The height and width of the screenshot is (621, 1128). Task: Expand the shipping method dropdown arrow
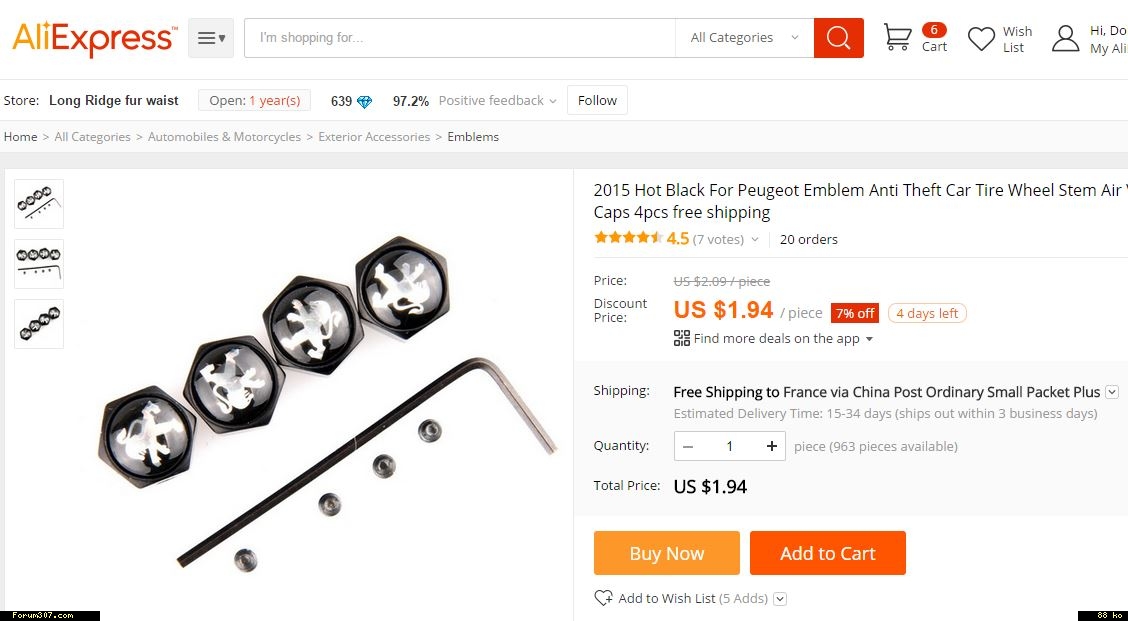[x=1112, y=392]
